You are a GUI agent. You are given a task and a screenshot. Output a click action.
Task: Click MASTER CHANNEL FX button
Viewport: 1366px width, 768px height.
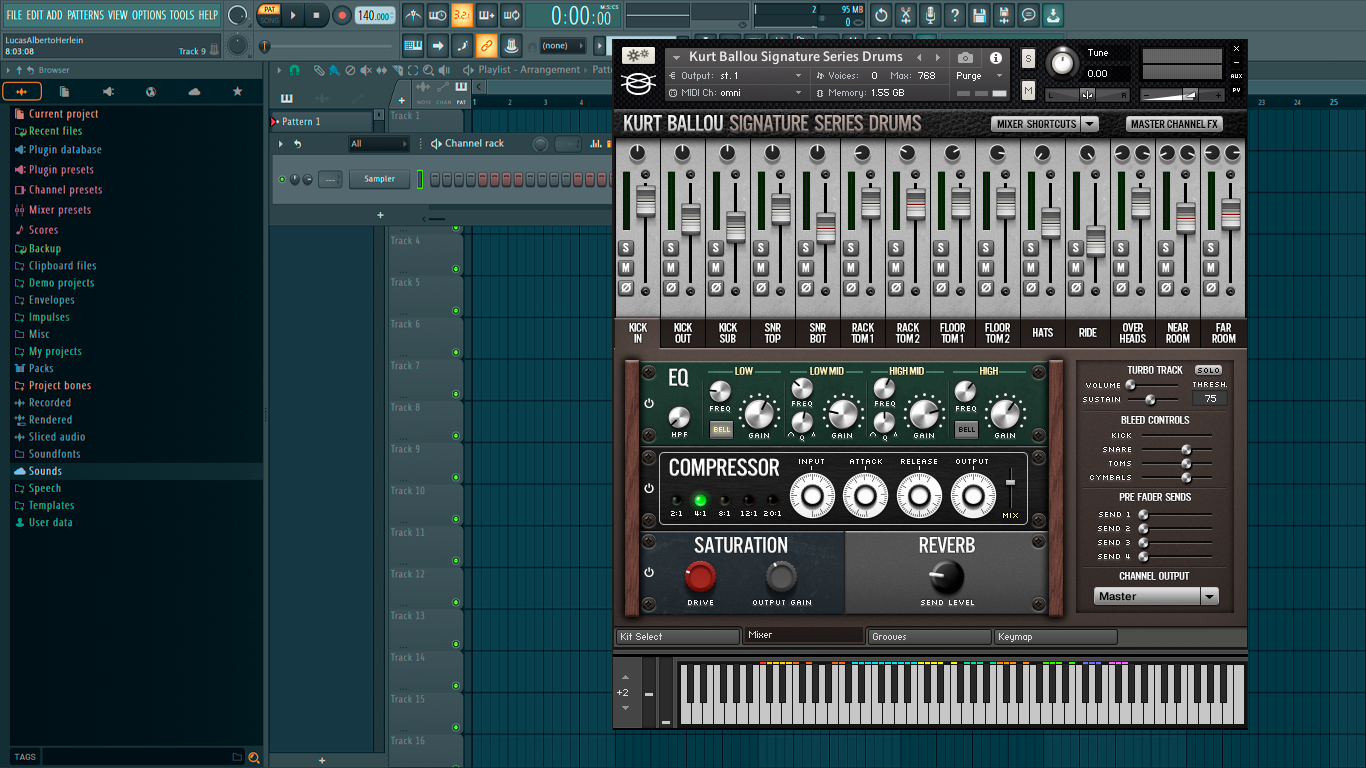tap(1173, 124)
